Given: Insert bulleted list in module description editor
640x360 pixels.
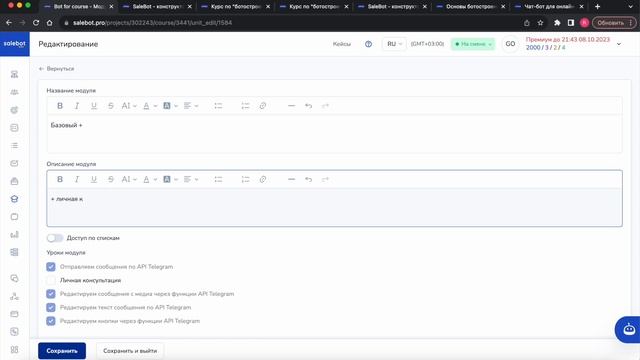Looking at the screenshot, I should (x=218, y=179).
